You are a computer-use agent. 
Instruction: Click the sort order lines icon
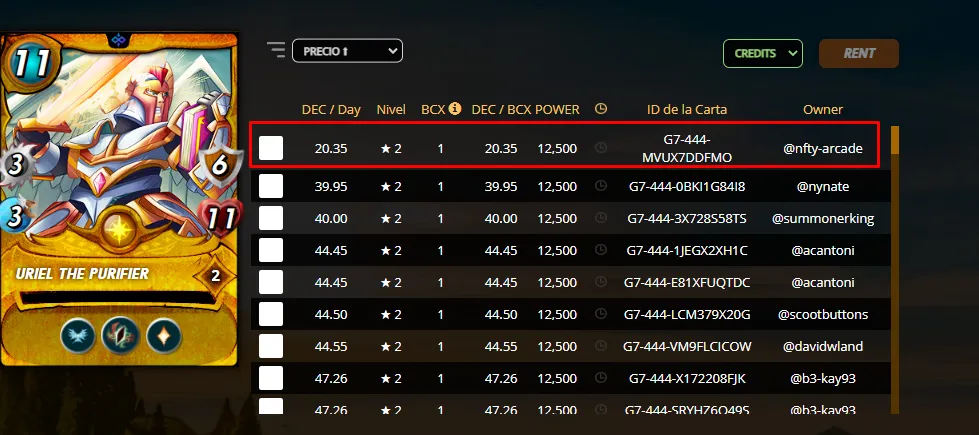275,50
